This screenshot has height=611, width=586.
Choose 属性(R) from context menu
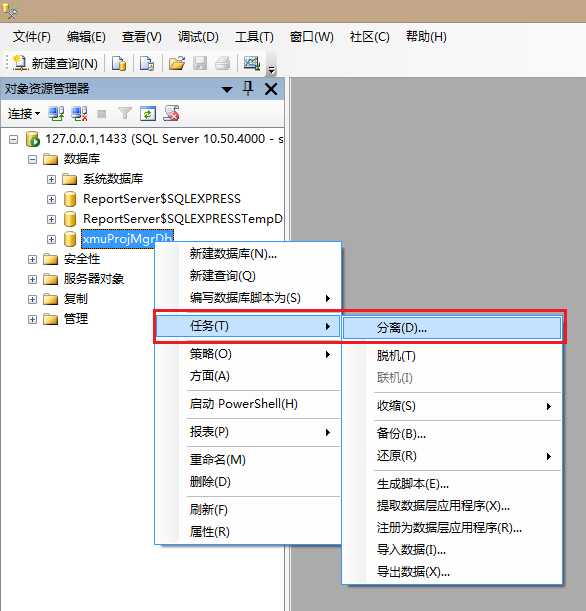[248, 532]
